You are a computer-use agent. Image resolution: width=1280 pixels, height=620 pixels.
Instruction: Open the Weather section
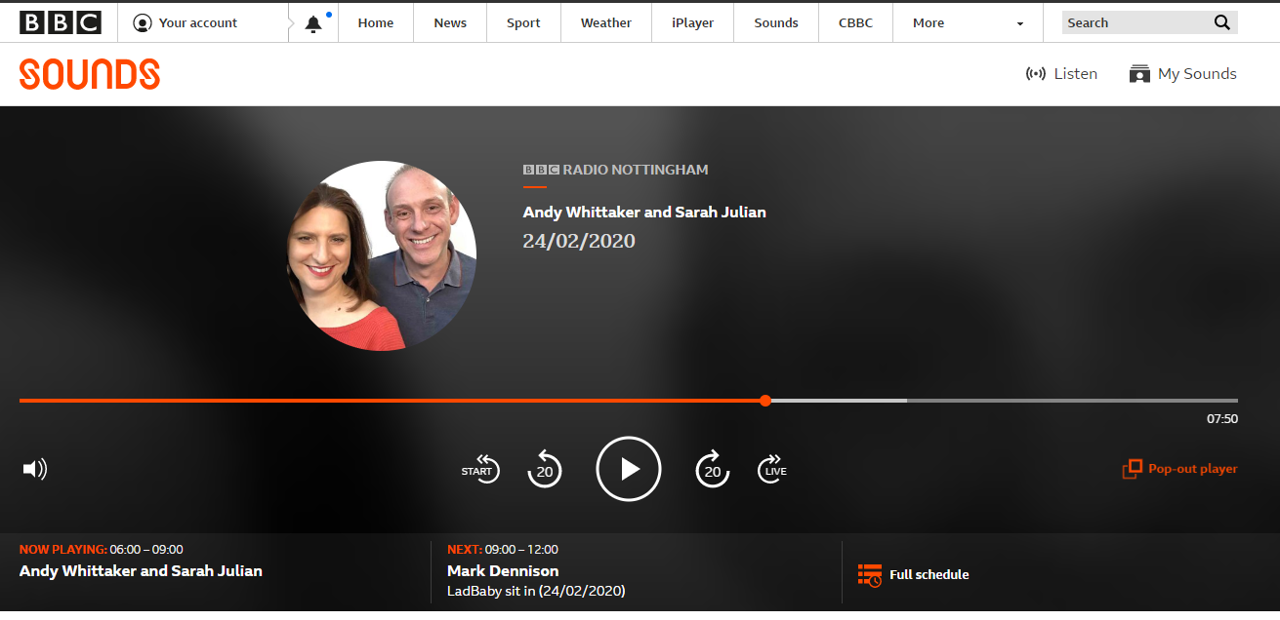tap(606, 23)
